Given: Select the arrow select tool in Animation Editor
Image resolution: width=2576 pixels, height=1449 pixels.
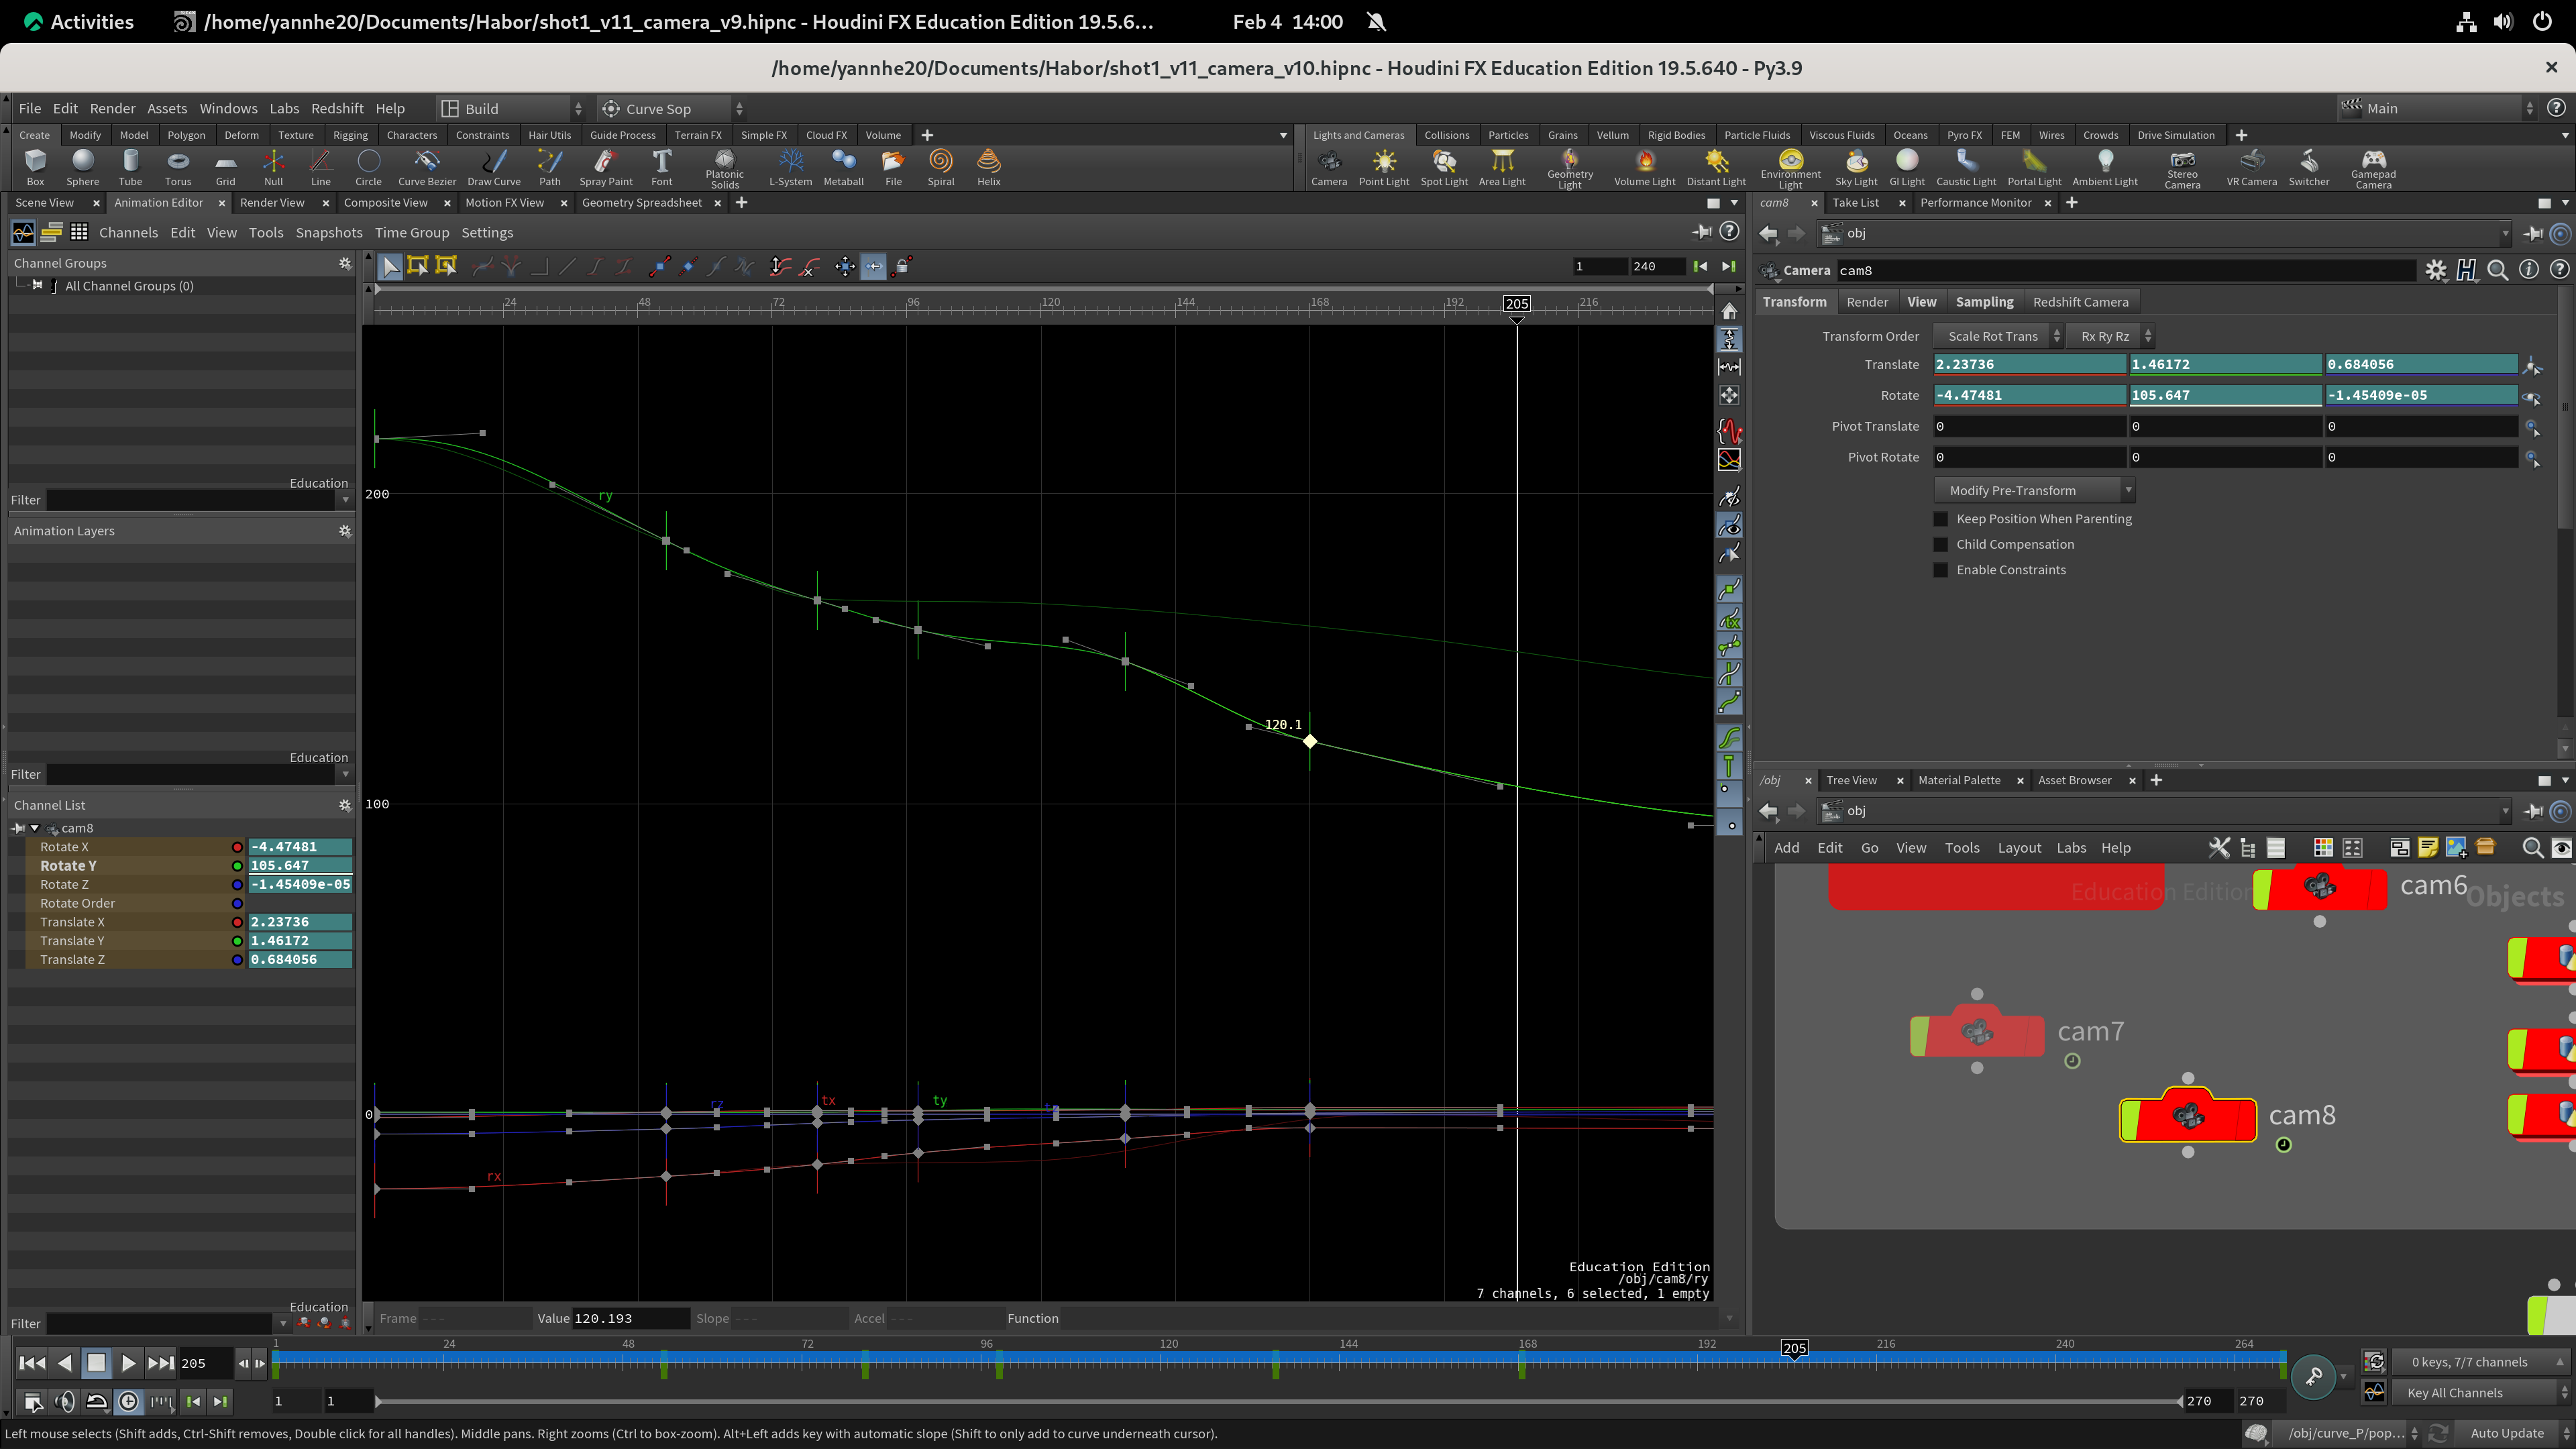Looking at the screenshot, I should point(390,266).
